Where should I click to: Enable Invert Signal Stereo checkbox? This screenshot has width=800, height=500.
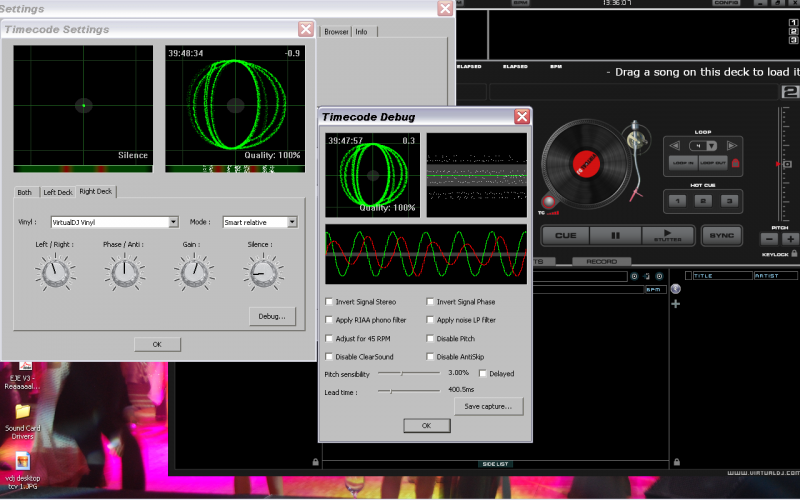tap(330, 301)
